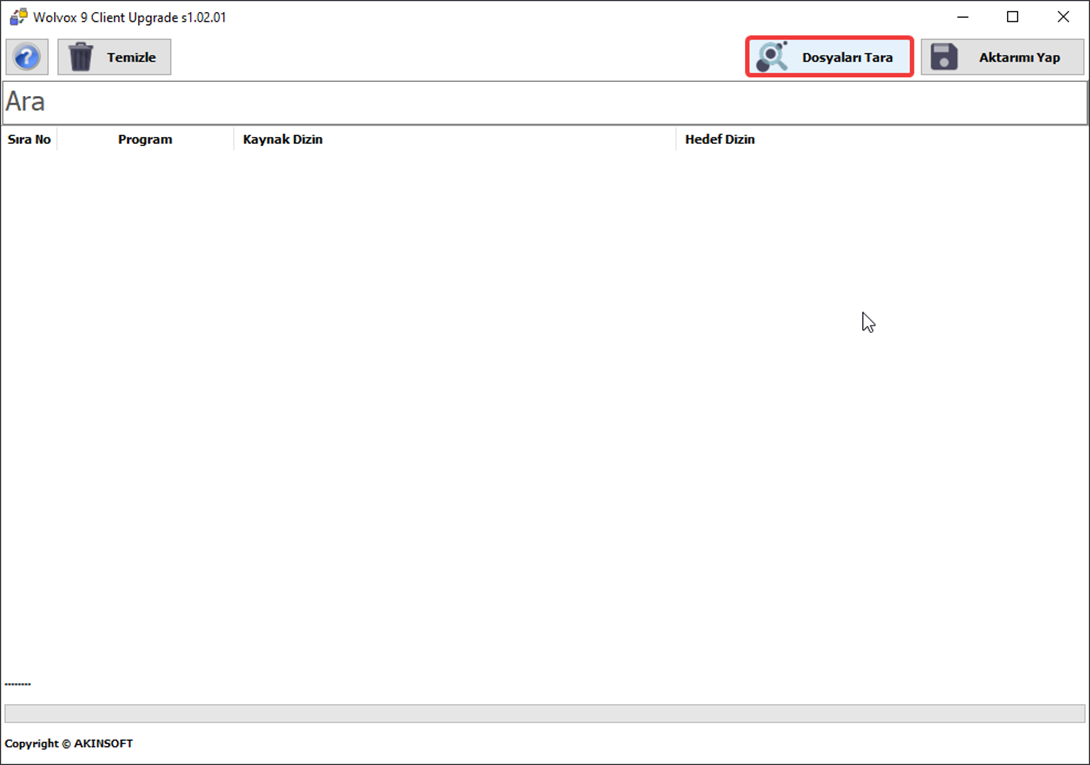This screenshot has height=765, width=1090.
Task: Sort by the Sıra No column header
Action: 29,139
